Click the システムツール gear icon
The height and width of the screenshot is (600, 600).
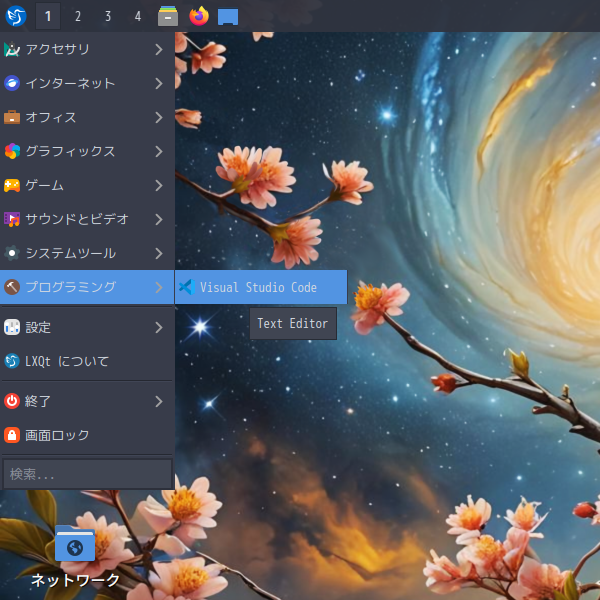(12, 253)
